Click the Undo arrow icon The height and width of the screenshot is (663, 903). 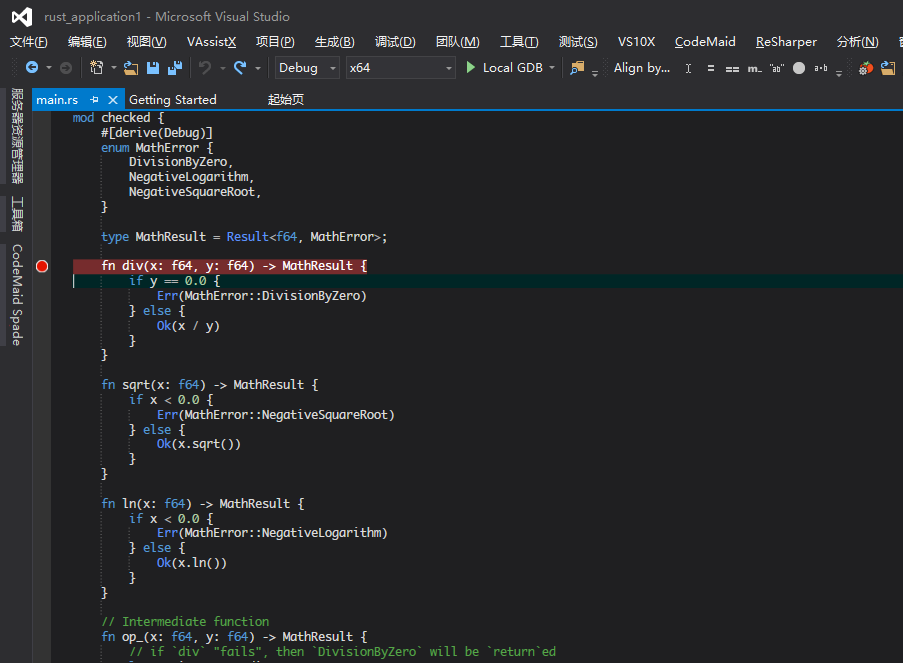coord(205,68)
